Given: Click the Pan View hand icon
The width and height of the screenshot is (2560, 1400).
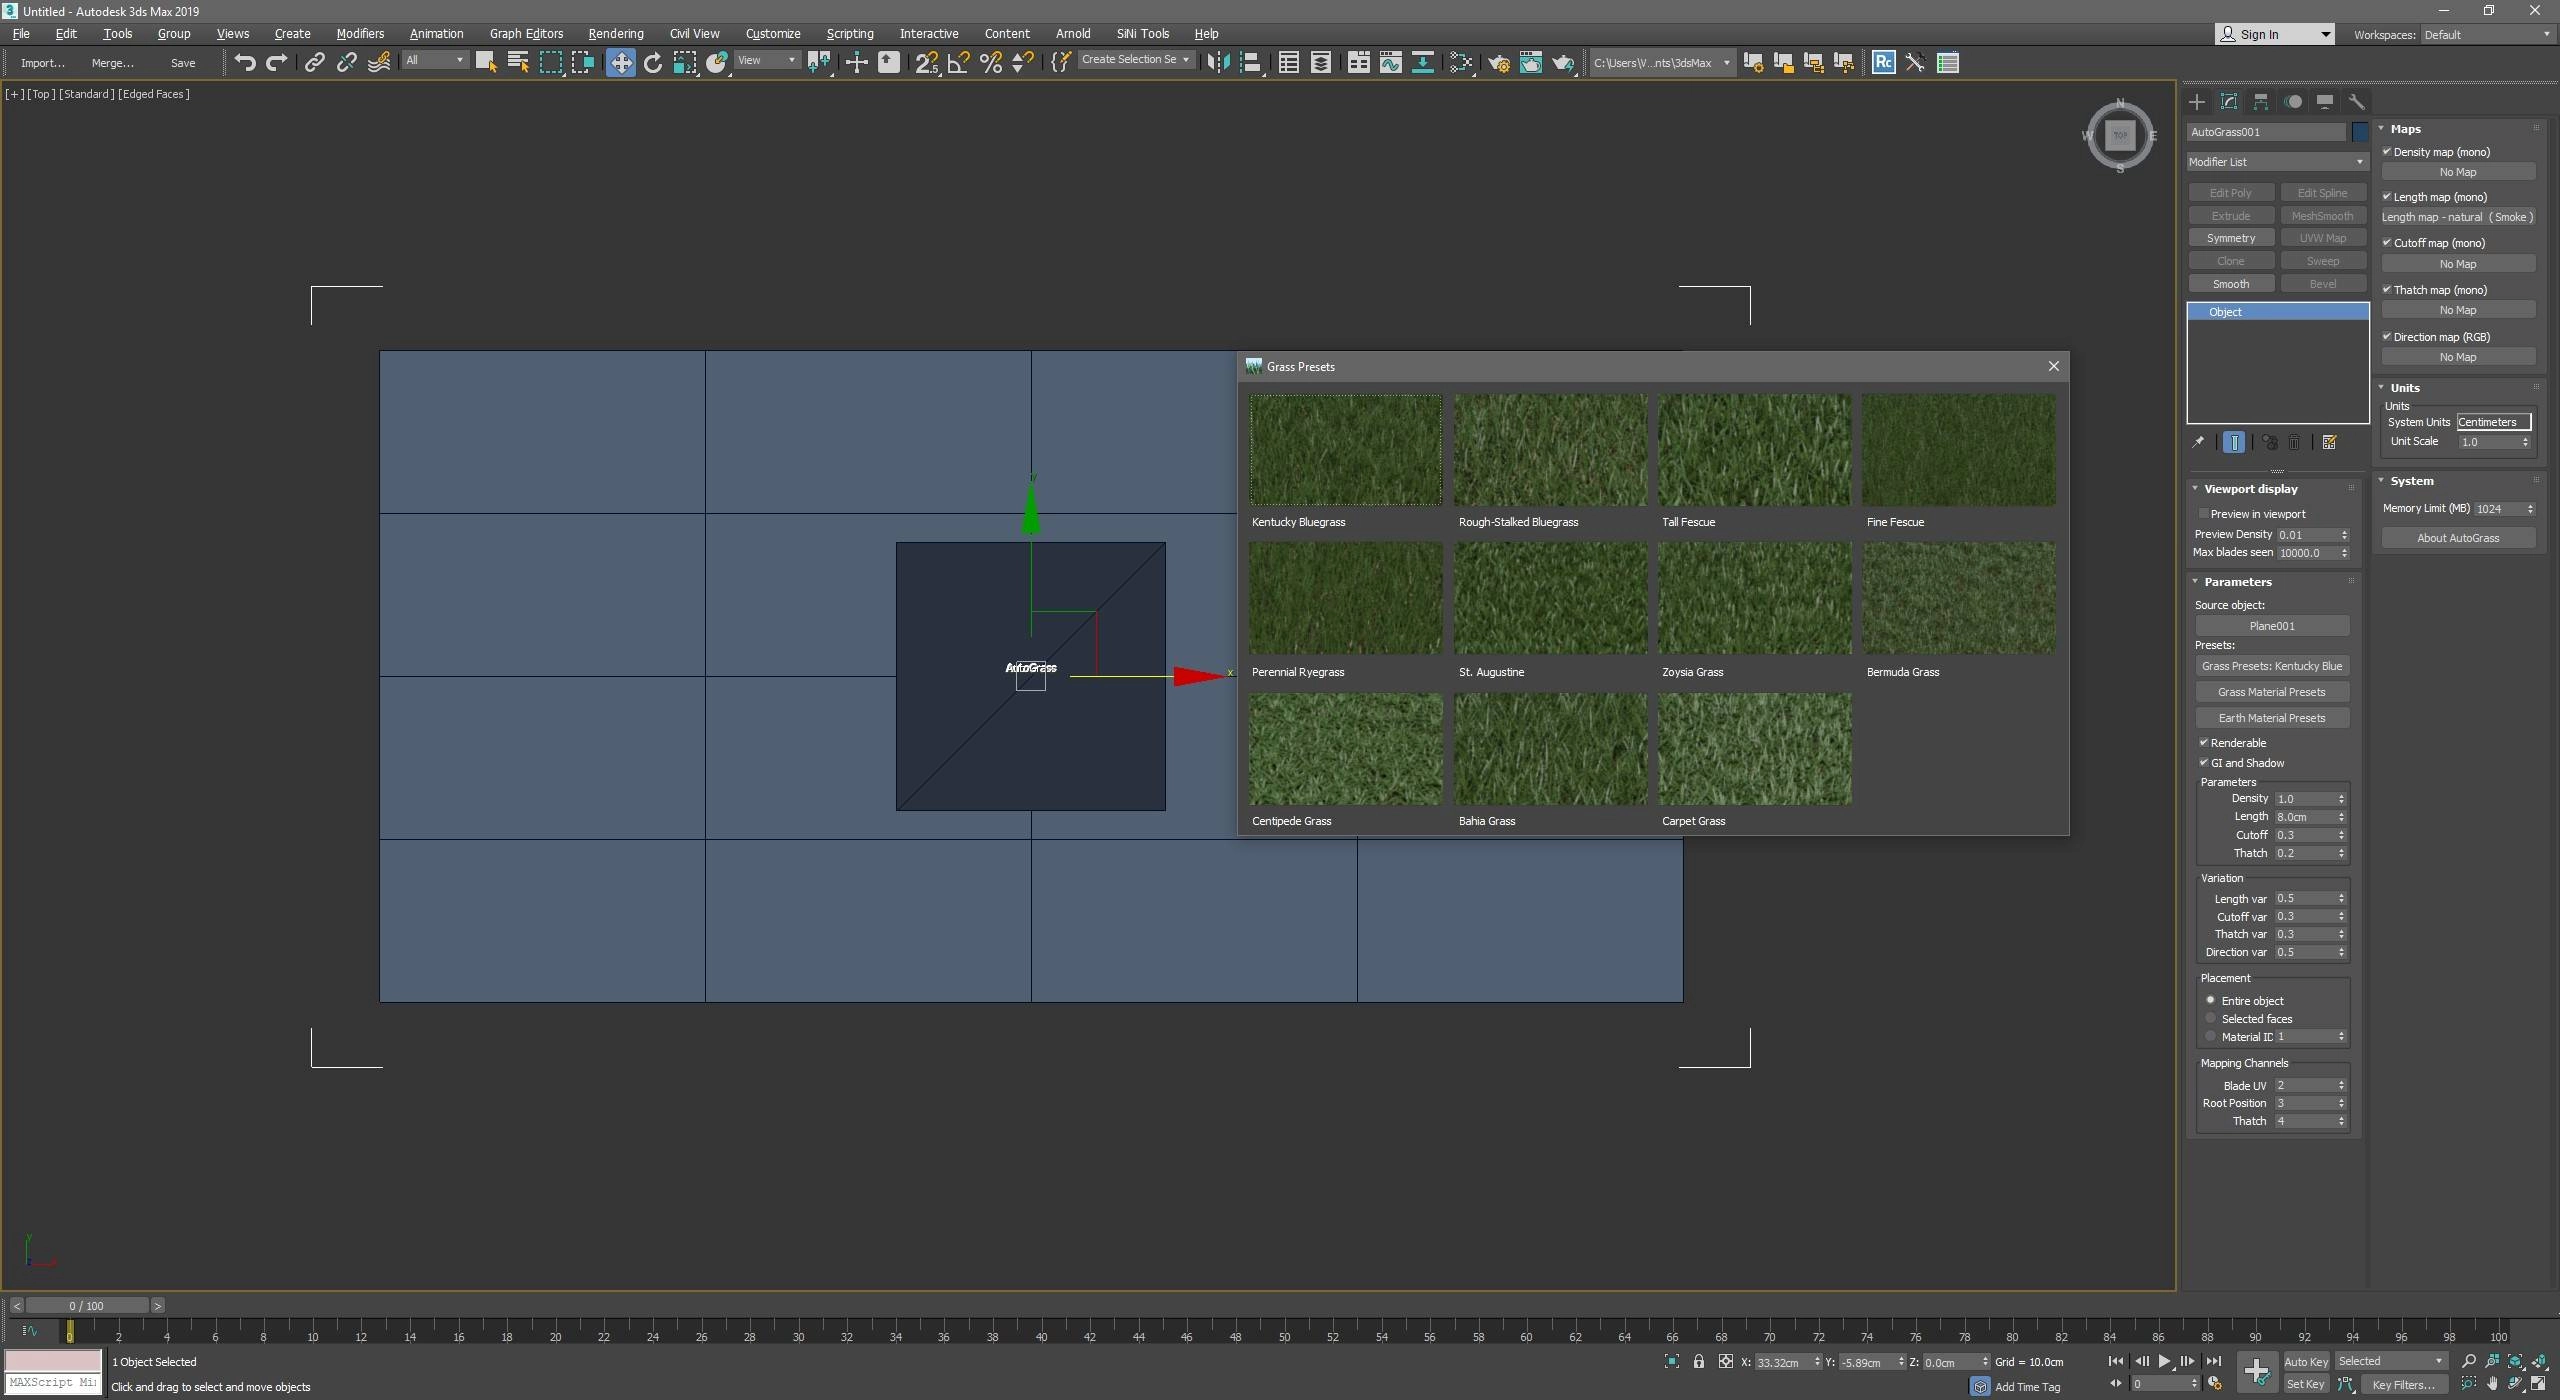Looking at the screenshot, I should pos(2492,1384).
